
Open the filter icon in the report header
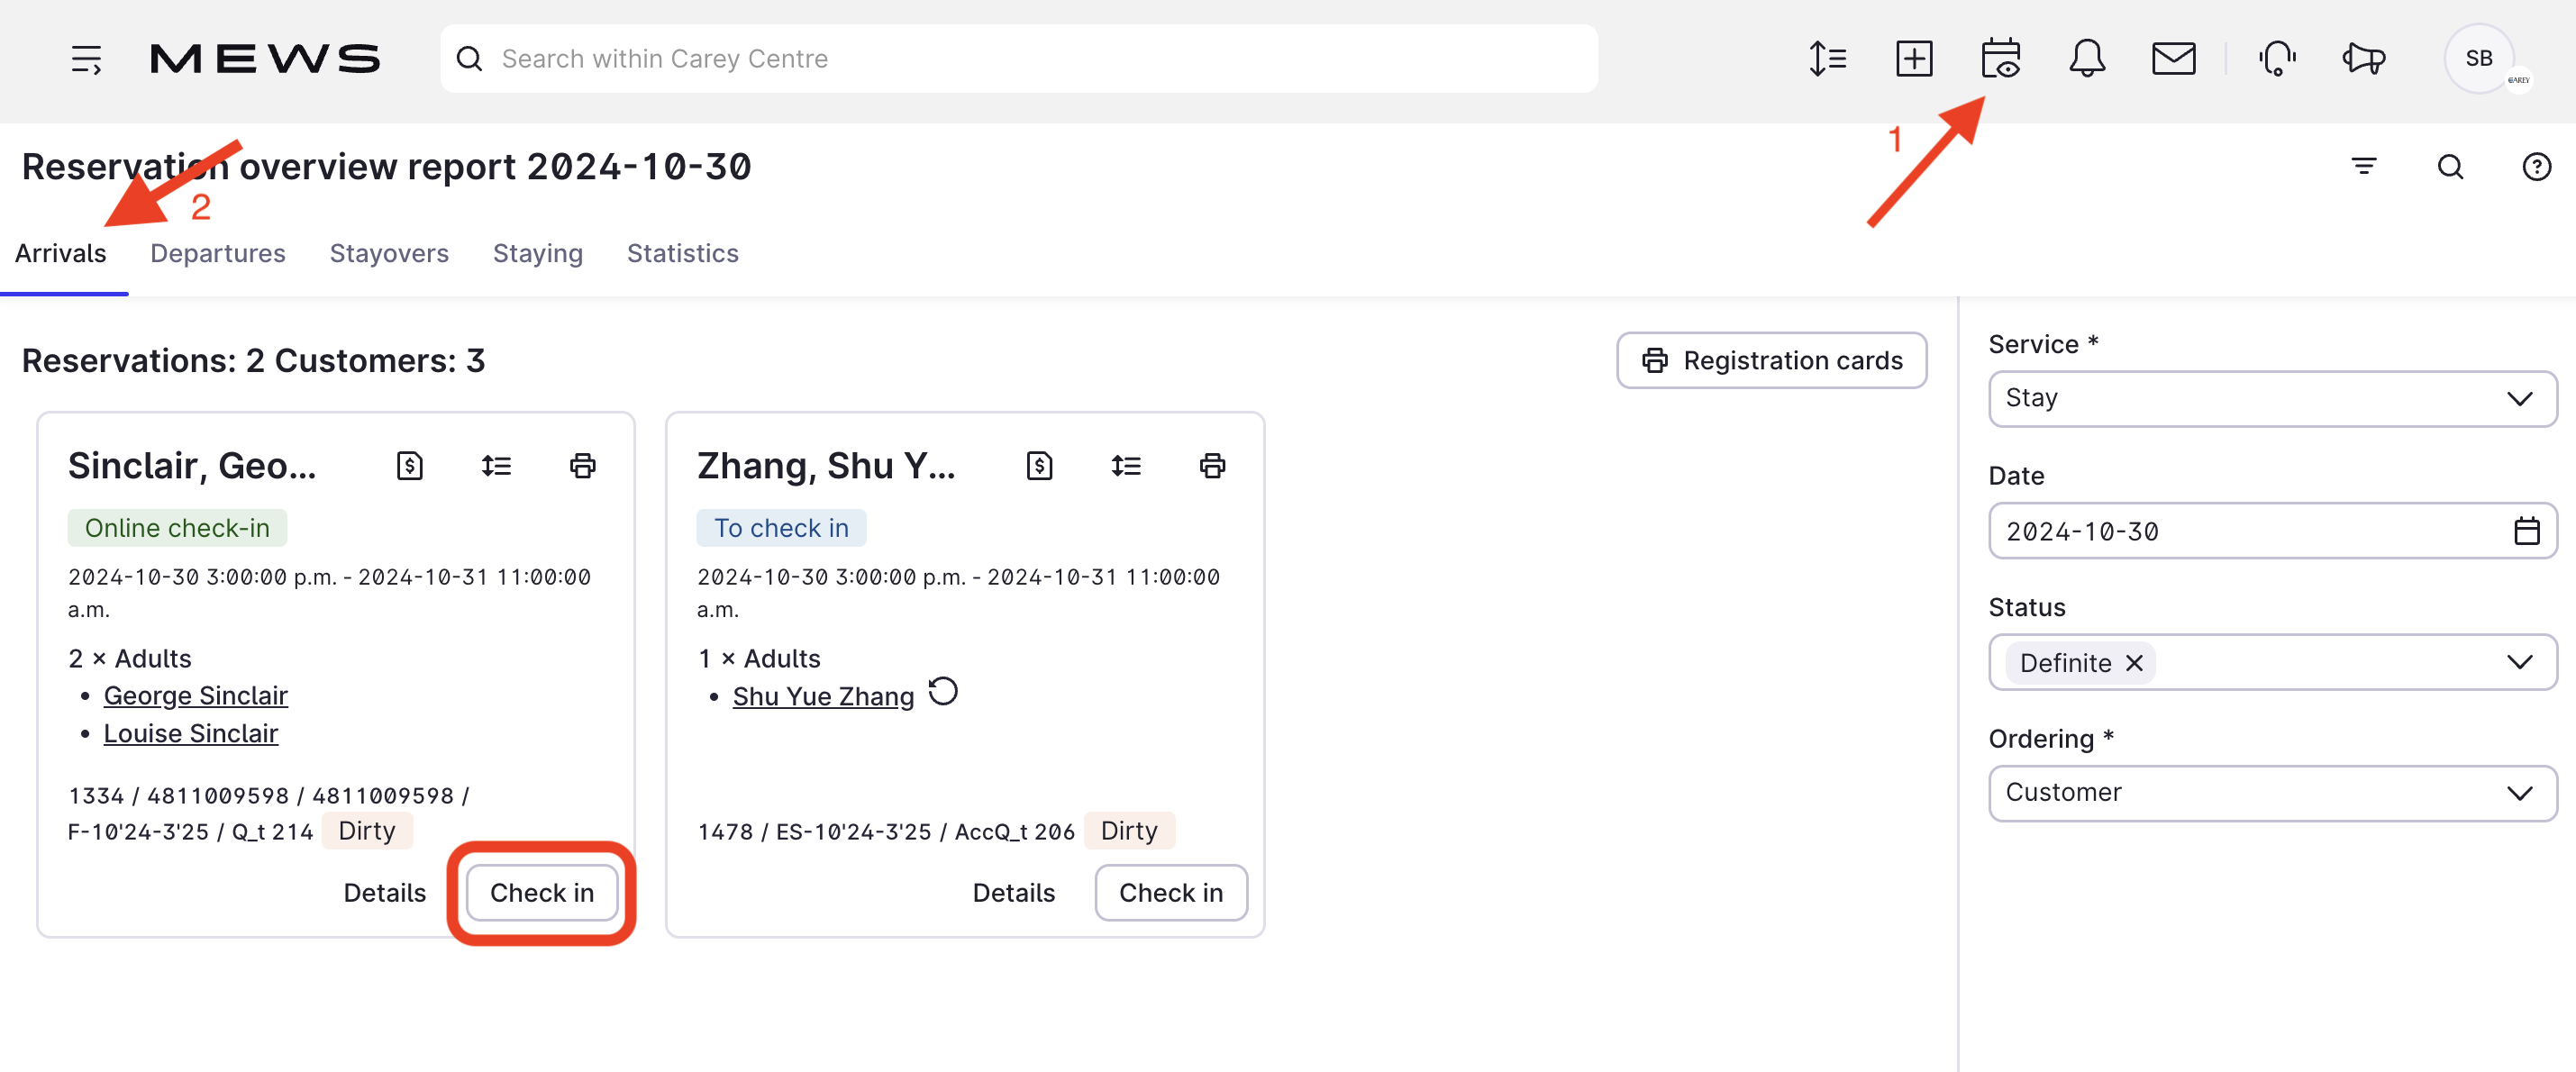tap(2364, 167)
